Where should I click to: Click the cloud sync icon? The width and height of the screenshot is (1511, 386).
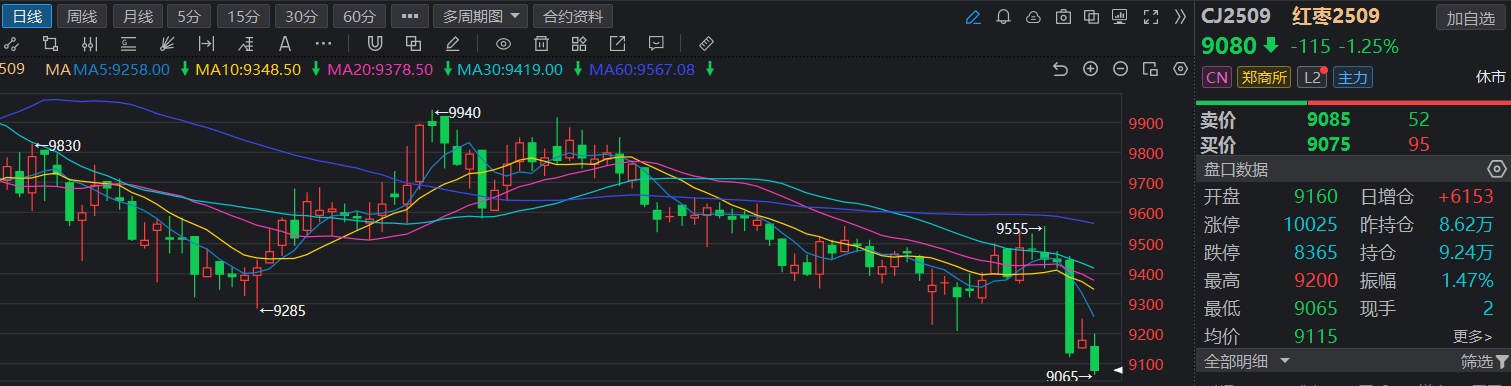pos(1033,17)
